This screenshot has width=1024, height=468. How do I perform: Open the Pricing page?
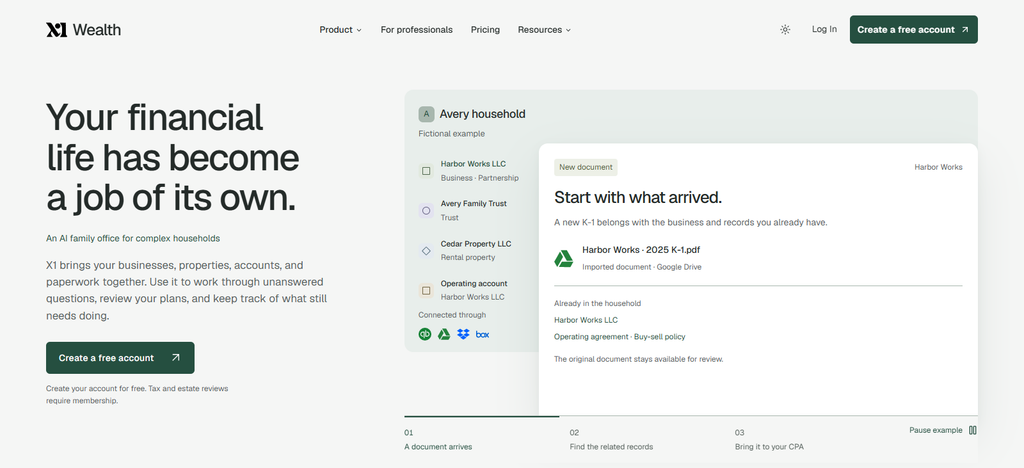[485, 29]
